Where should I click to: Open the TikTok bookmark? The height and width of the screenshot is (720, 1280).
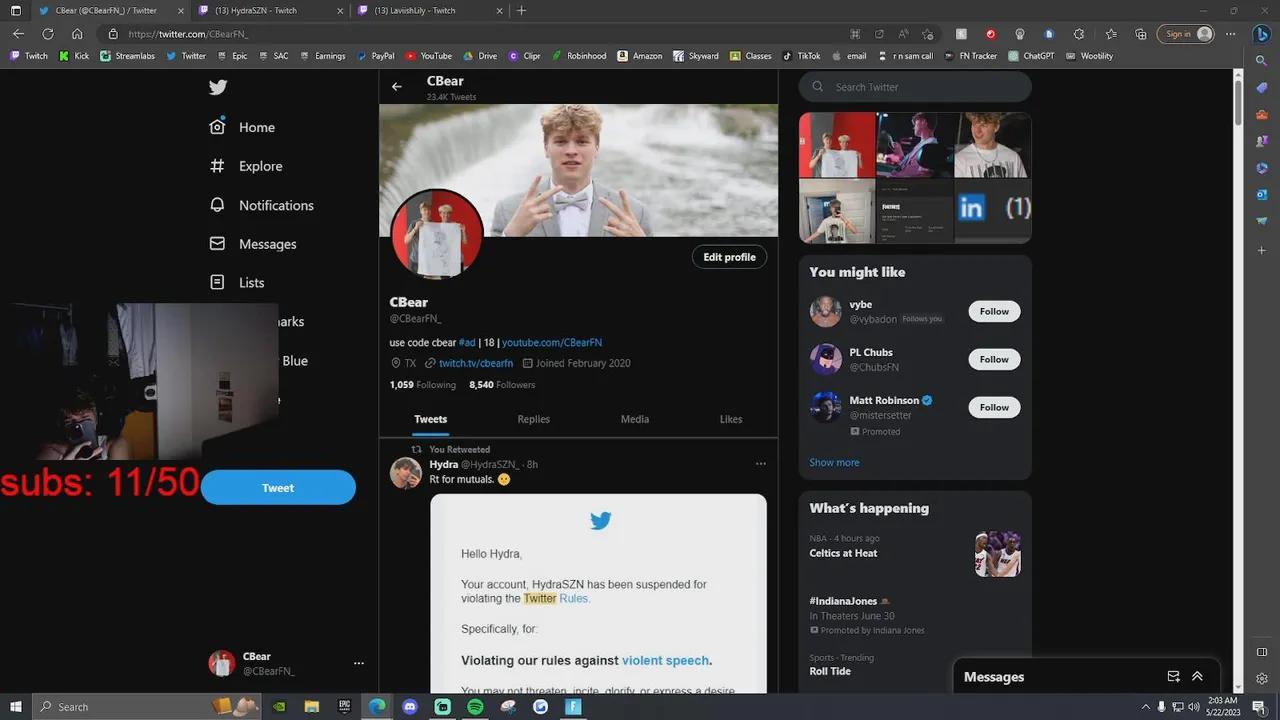801,56
